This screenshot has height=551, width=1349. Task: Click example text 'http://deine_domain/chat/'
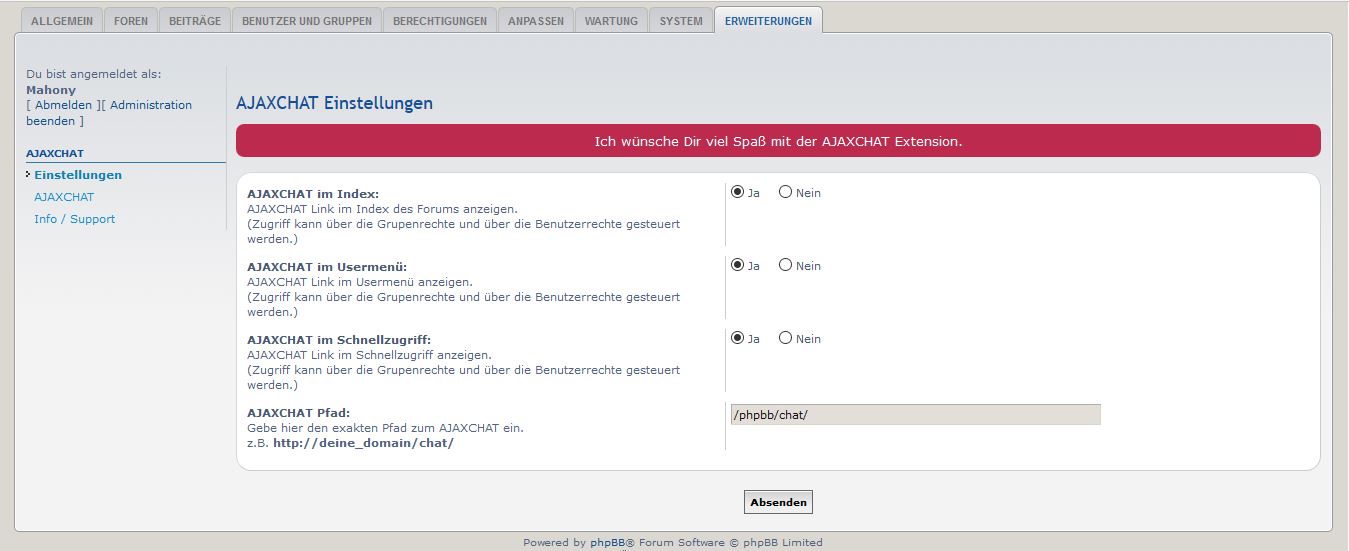point(363,443)
